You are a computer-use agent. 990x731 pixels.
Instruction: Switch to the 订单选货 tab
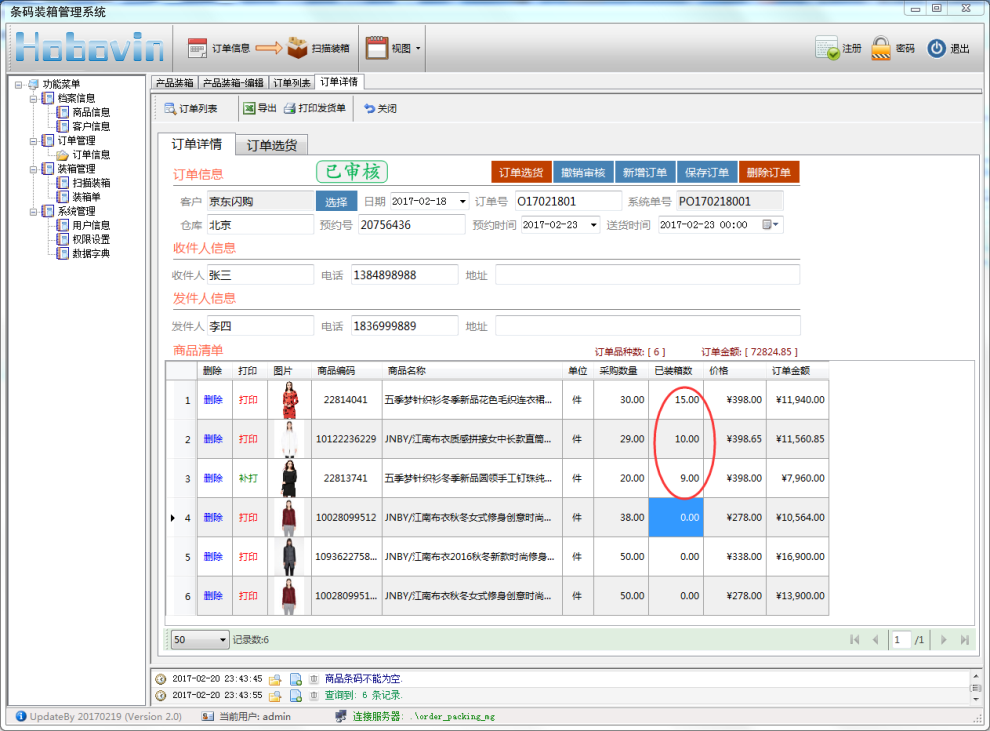tap(271, 145)
